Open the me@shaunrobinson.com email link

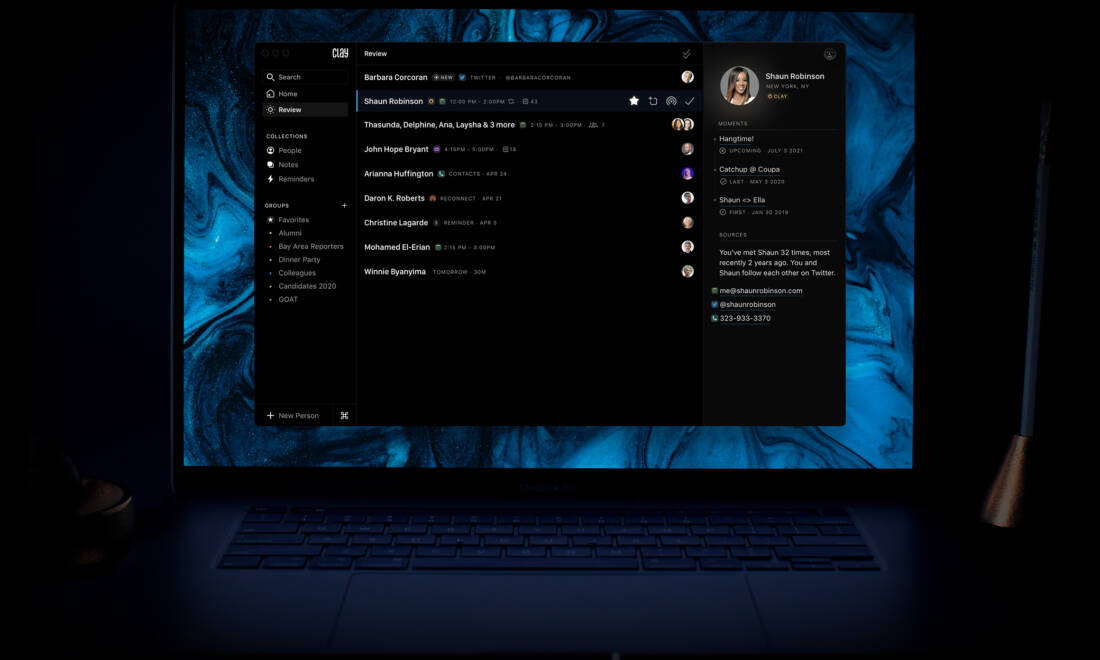[x=760, y=291]
